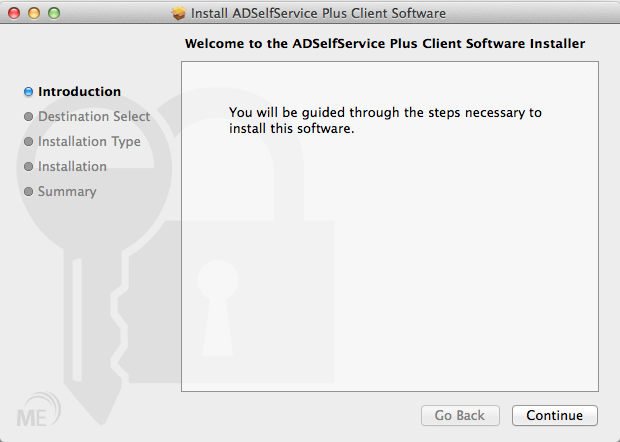This screenshot has height=442, width=620.
Task: Click the Destination Select step bullet
Action: click(x=29, y=117)
